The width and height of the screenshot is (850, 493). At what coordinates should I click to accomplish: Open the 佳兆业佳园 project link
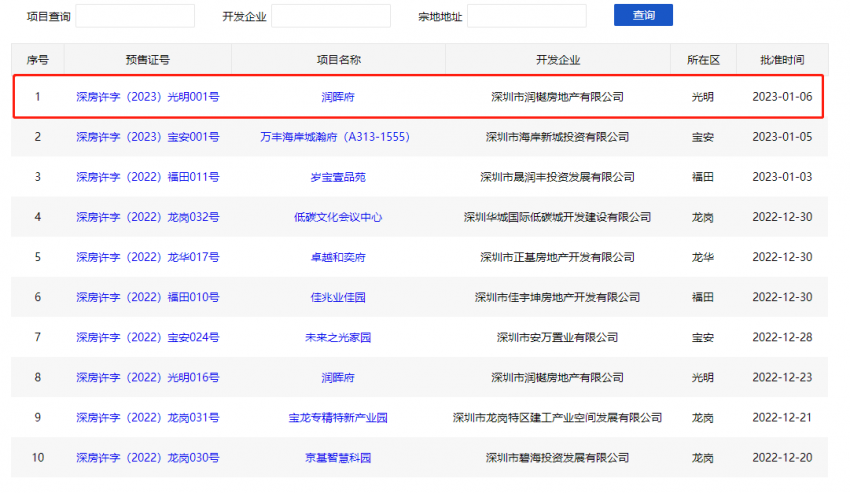338,298
